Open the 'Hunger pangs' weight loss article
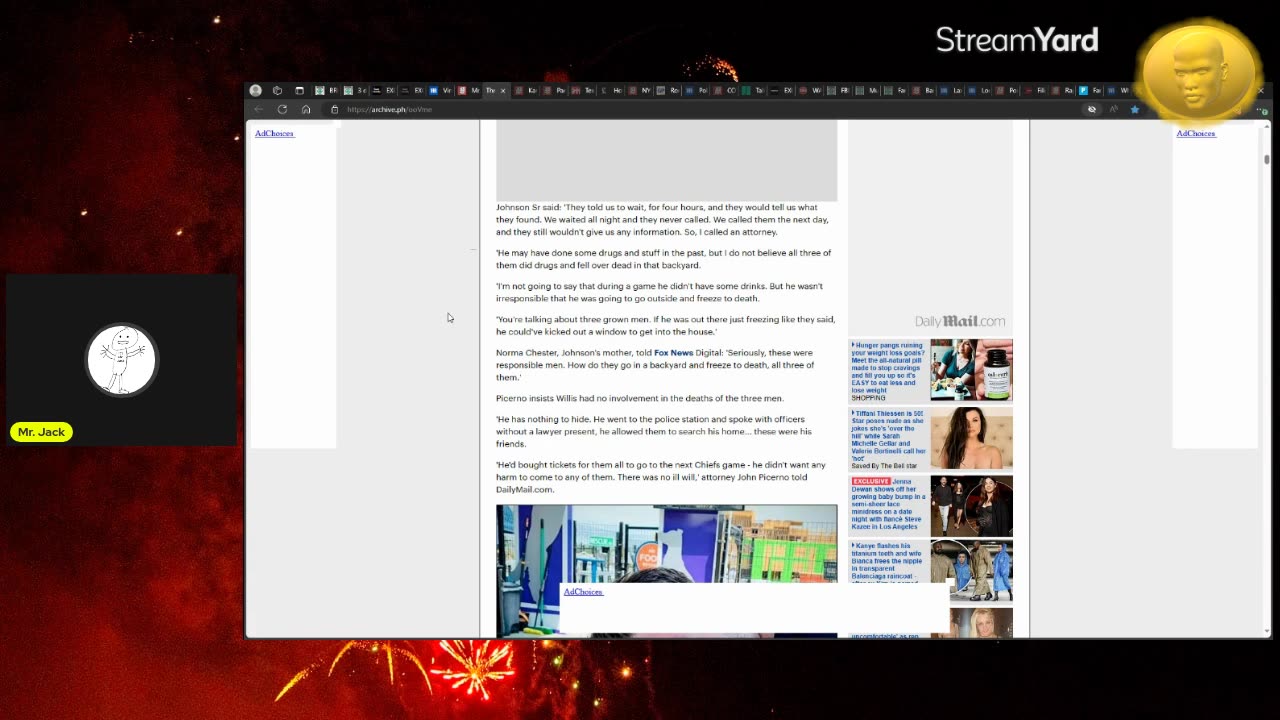Image resolution: width=1280 pixels, height=720 pixels. (x=888, y=367)
